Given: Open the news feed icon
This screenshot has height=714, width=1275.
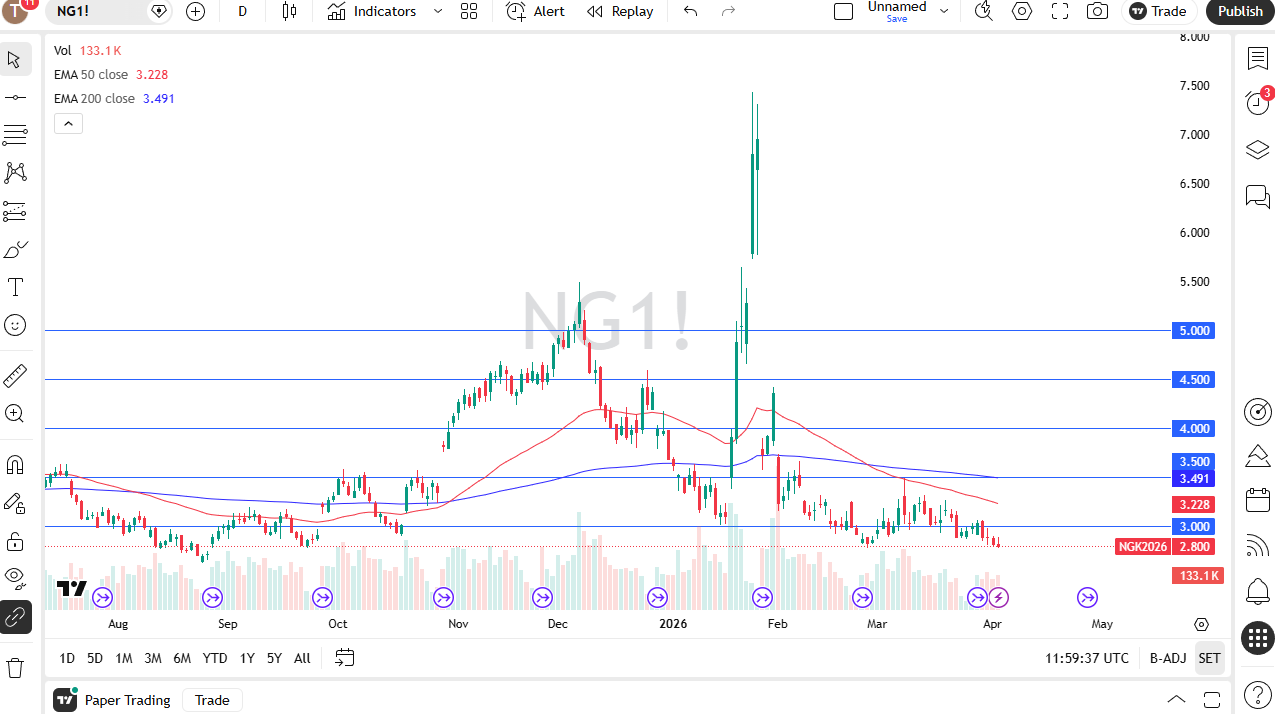Looking at the screenshot, I should [1258, 546].
